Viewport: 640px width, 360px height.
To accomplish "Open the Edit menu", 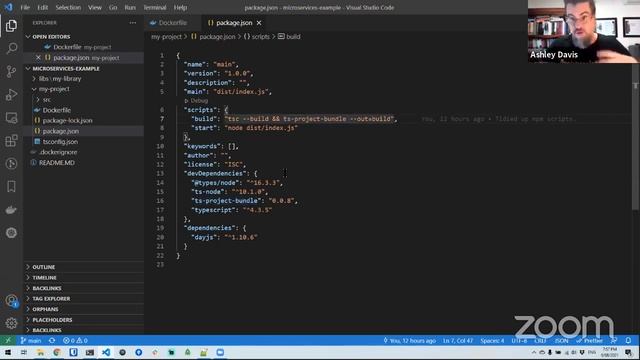I will (42, 7).
